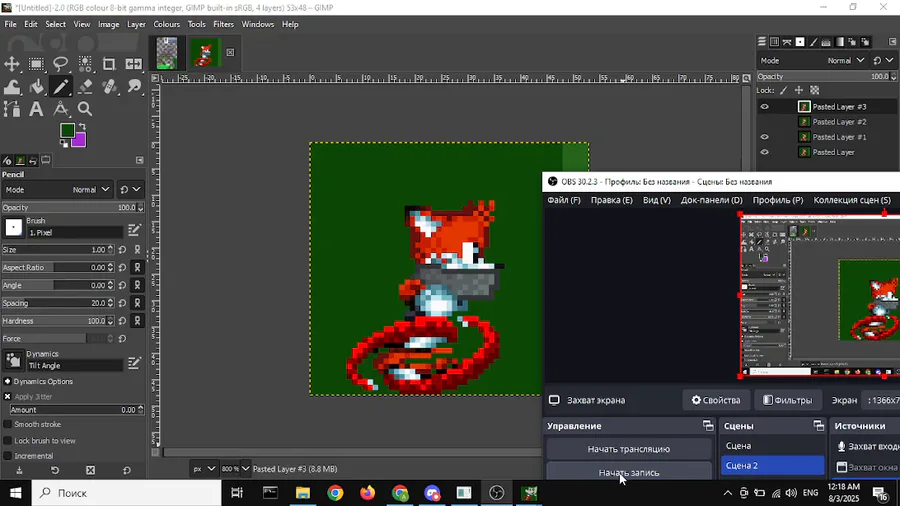Open the Colours menu
900x506 pixels.
tap(166, 24)
